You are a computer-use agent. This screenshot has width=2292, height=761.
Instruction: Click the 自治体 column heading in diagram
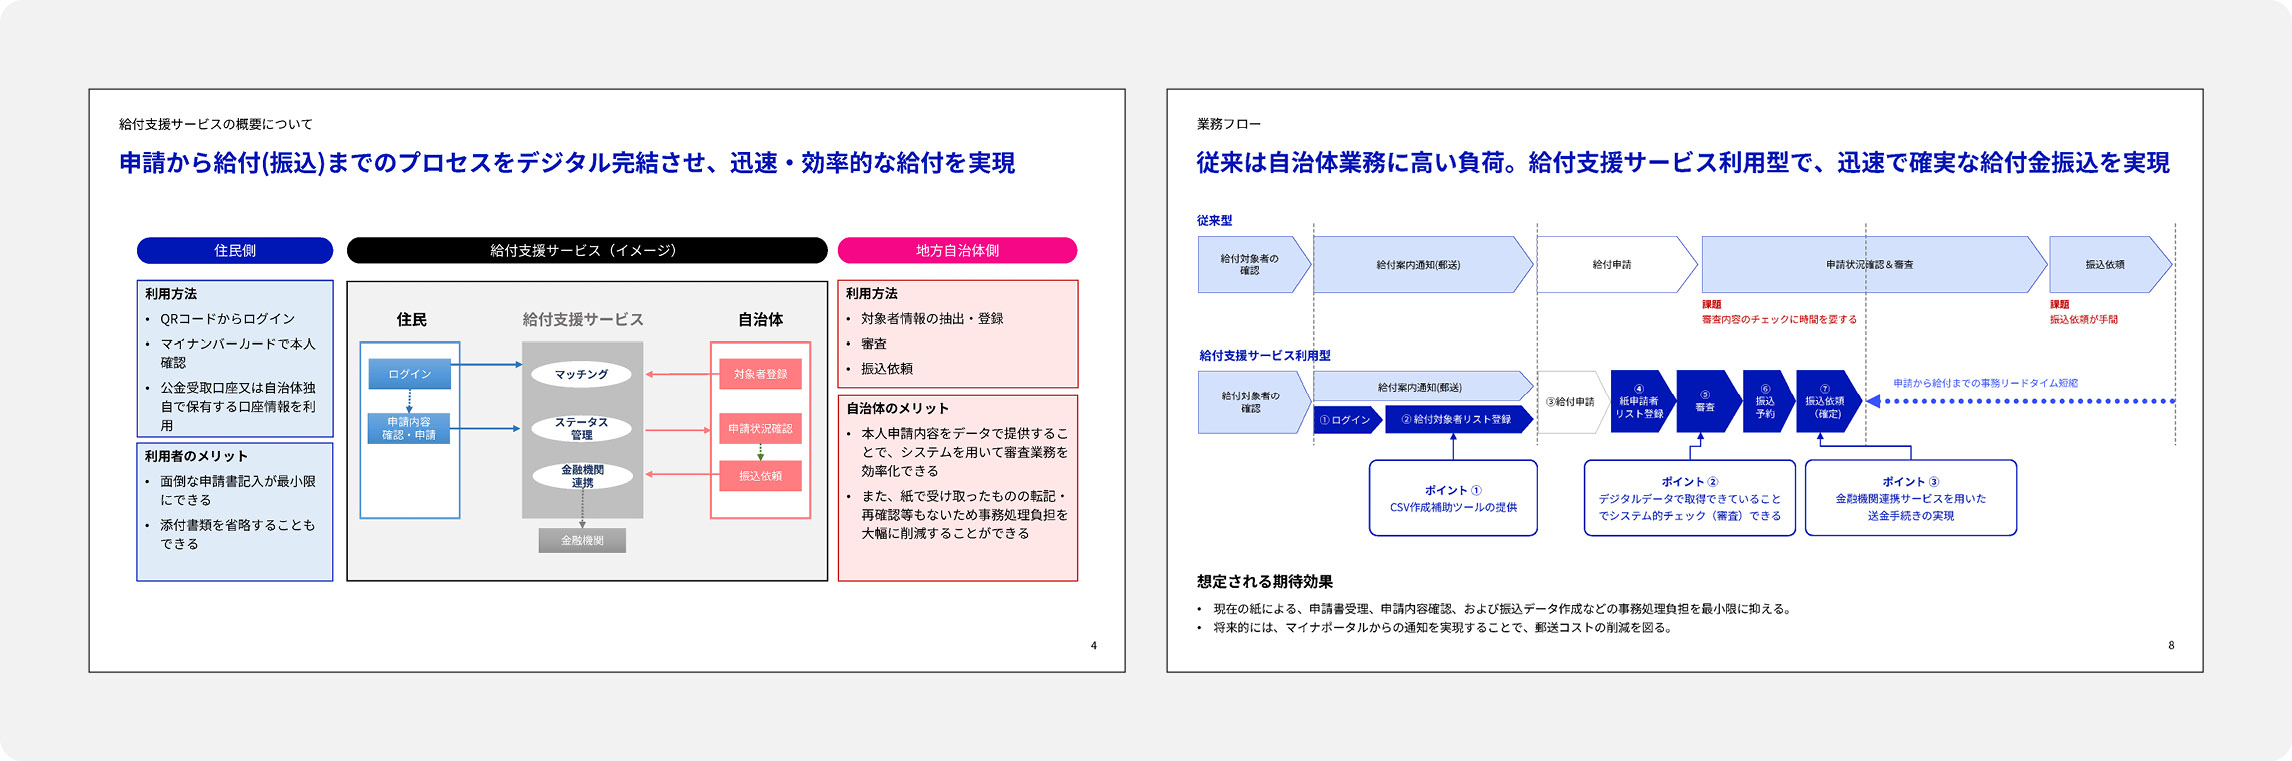pyautogui.click(x=760, y=319)
